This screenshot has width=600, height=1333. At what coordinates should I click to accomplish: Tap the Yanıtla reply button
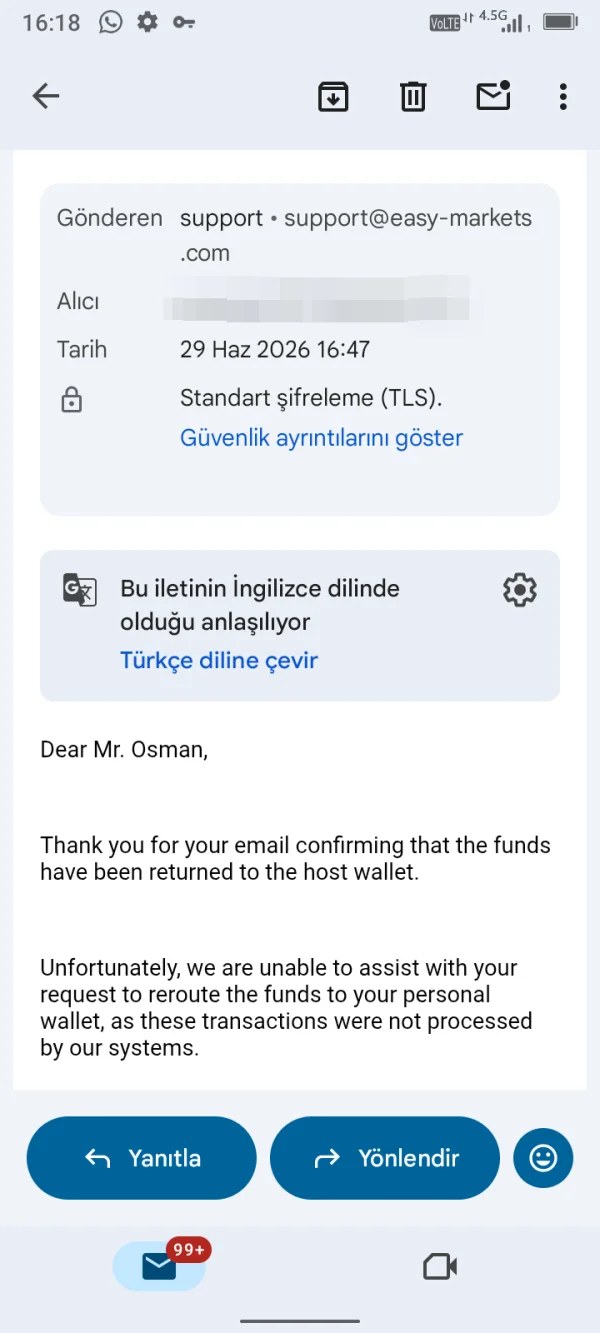click(142, 1158)
